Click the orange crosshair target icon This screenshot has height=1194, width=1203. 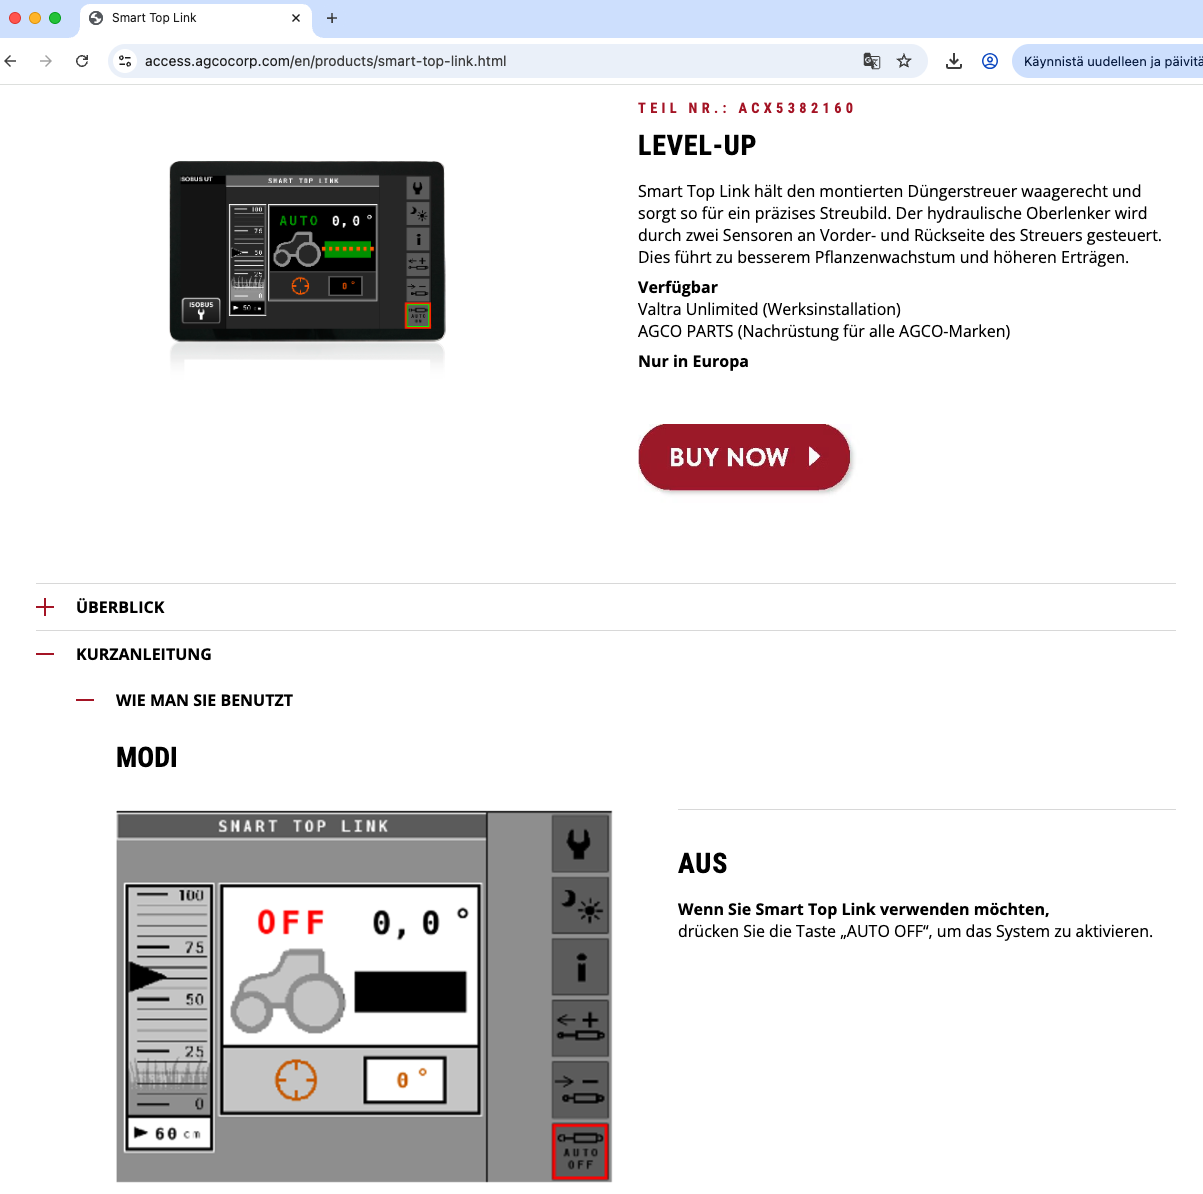(x=296, y=1080)
